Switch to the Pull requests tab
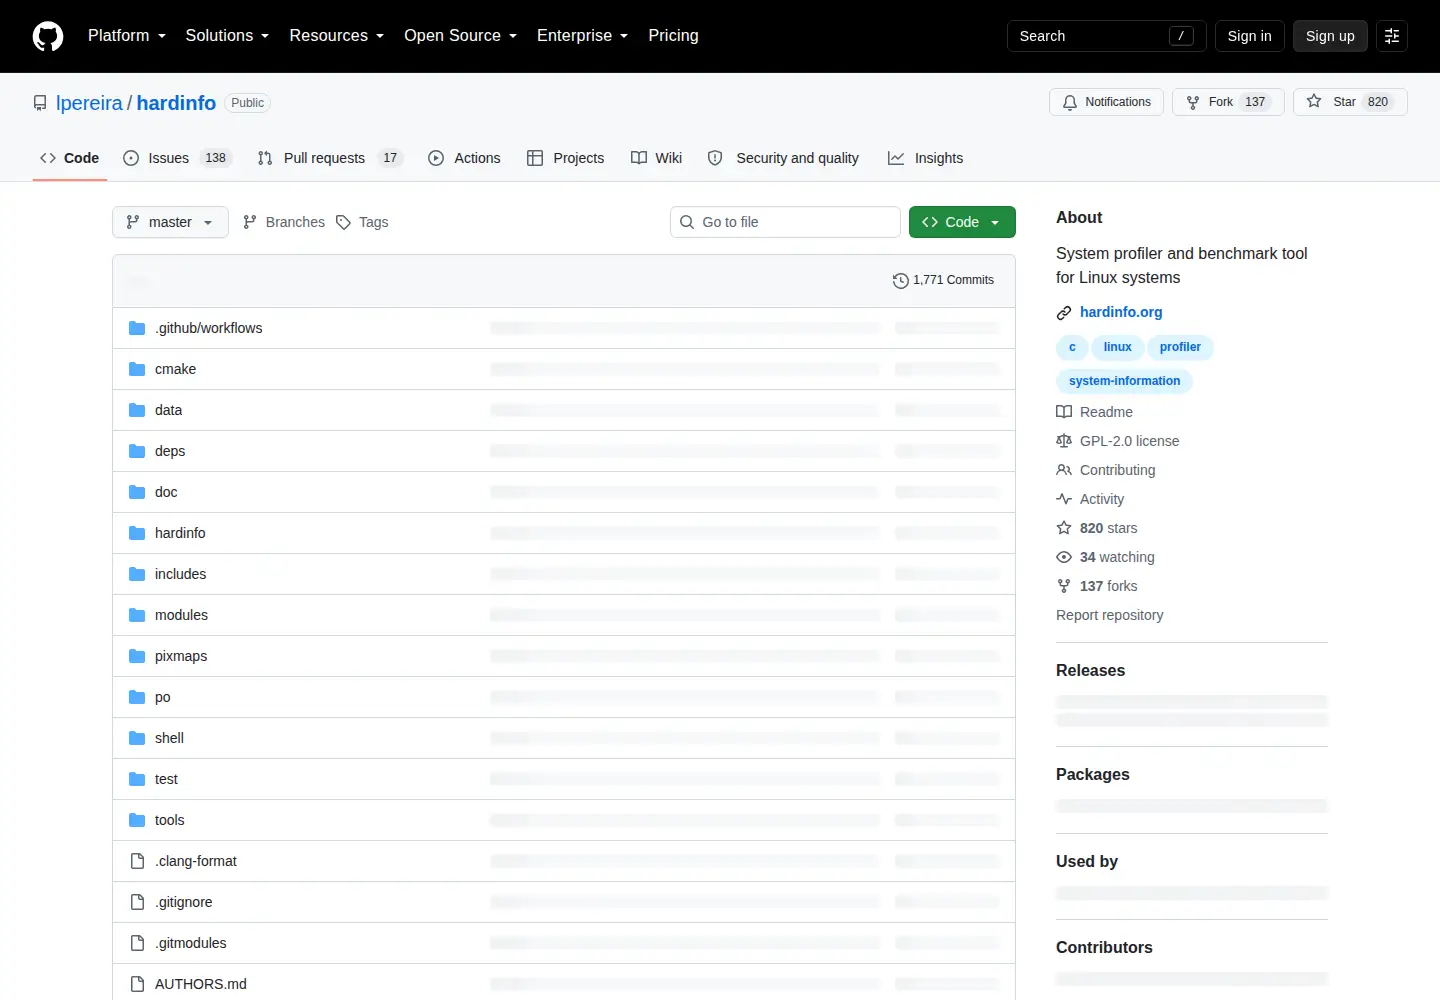This screenshot has width=1440, height=1000. (330, 158)
